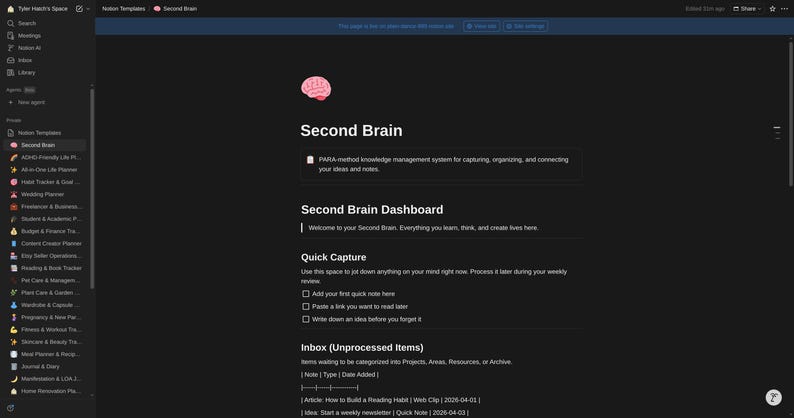Open Content Creator Planner page

(46, 243)
